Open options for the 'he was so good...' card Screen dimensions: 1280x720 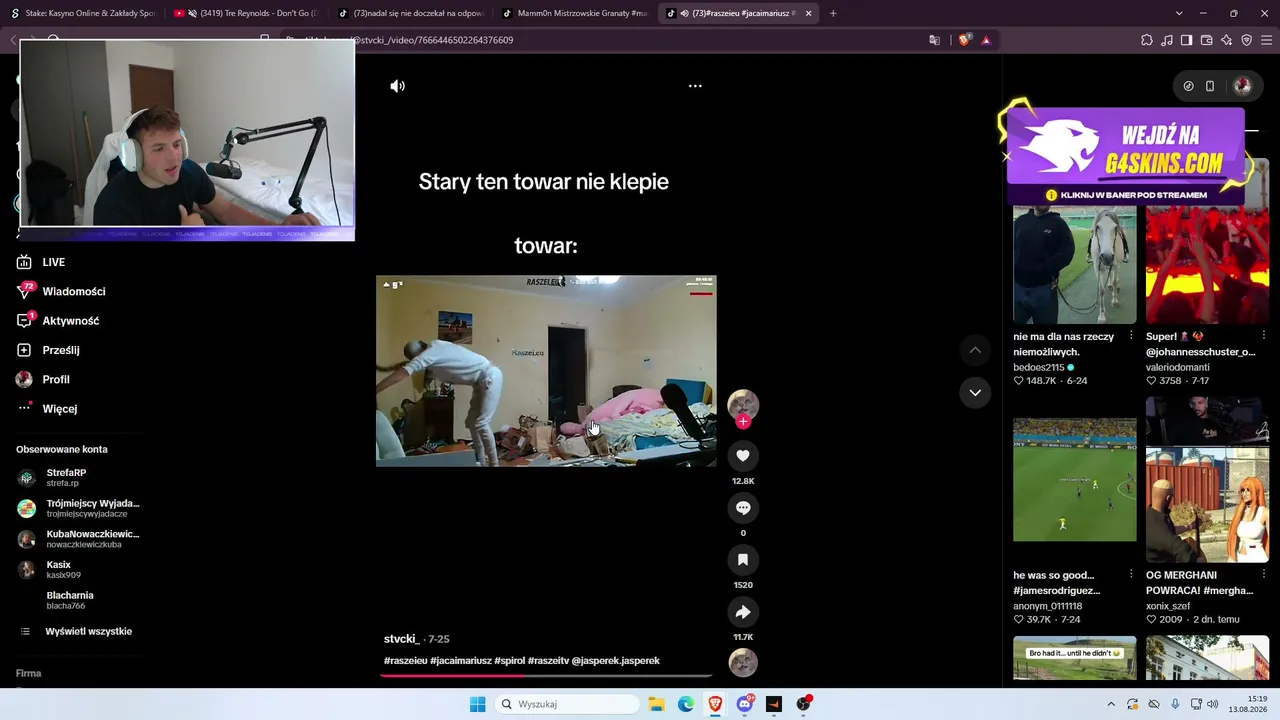[x=1131, y=575]
